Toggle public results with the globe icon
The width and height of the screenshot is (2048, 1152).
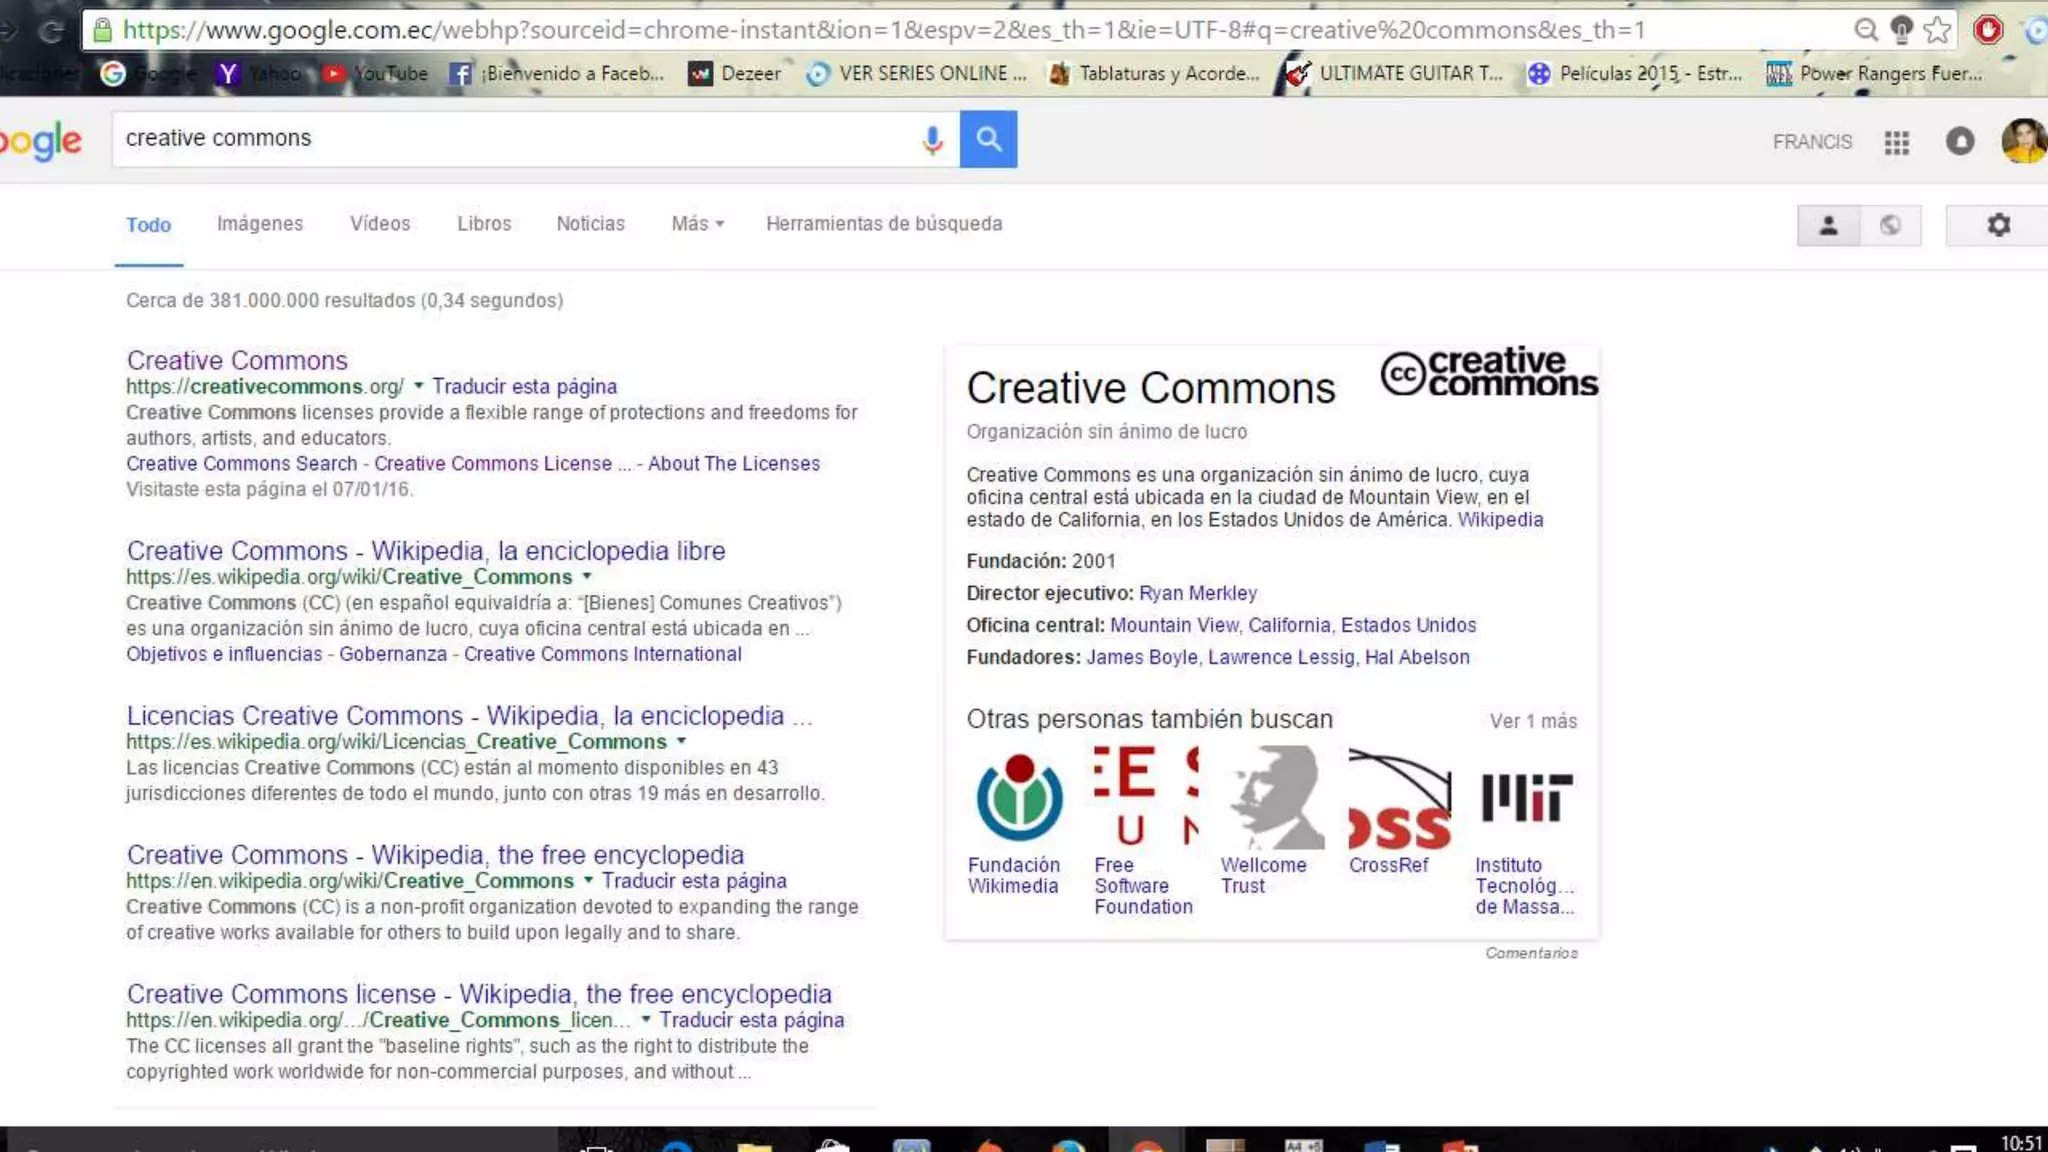click(x=1891, y=224)
